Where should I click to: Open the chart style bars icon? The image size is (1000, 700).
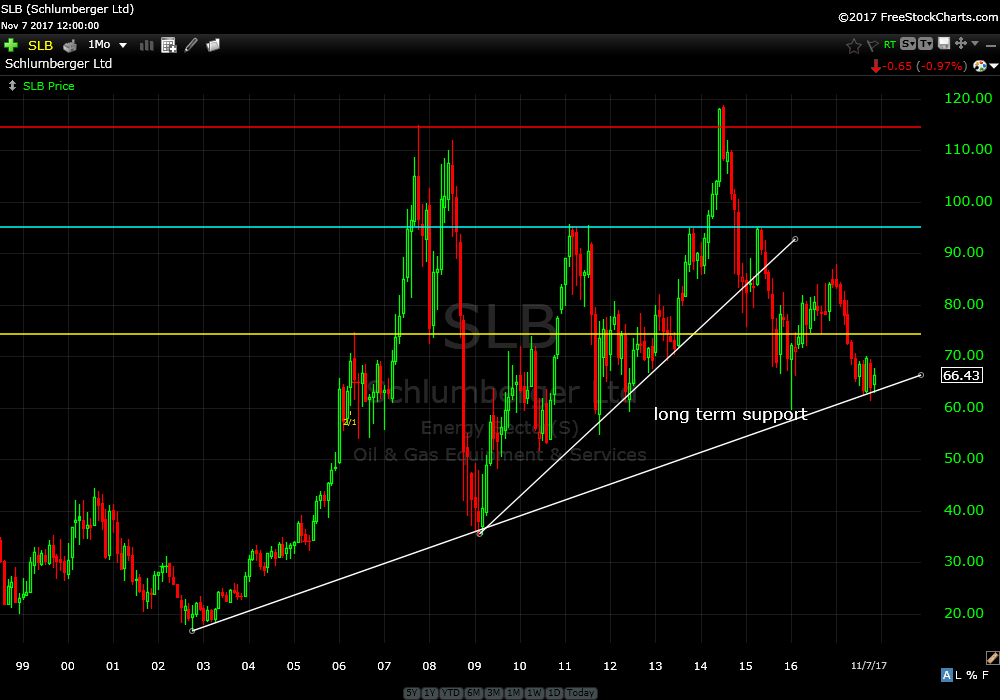pyautogui.click(x=147, y=45)
